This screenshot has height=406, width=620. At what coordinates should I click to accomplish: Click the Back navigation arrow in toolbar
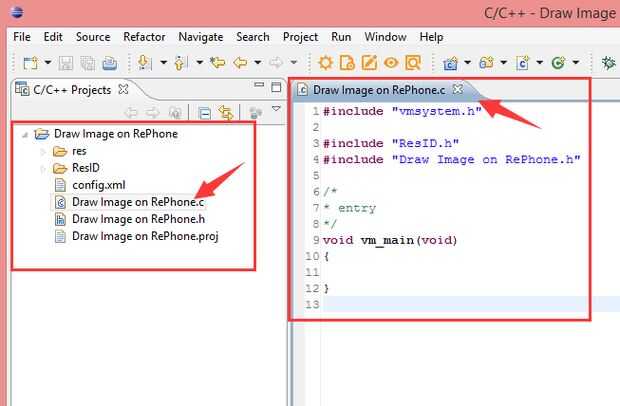click(240, 62)
